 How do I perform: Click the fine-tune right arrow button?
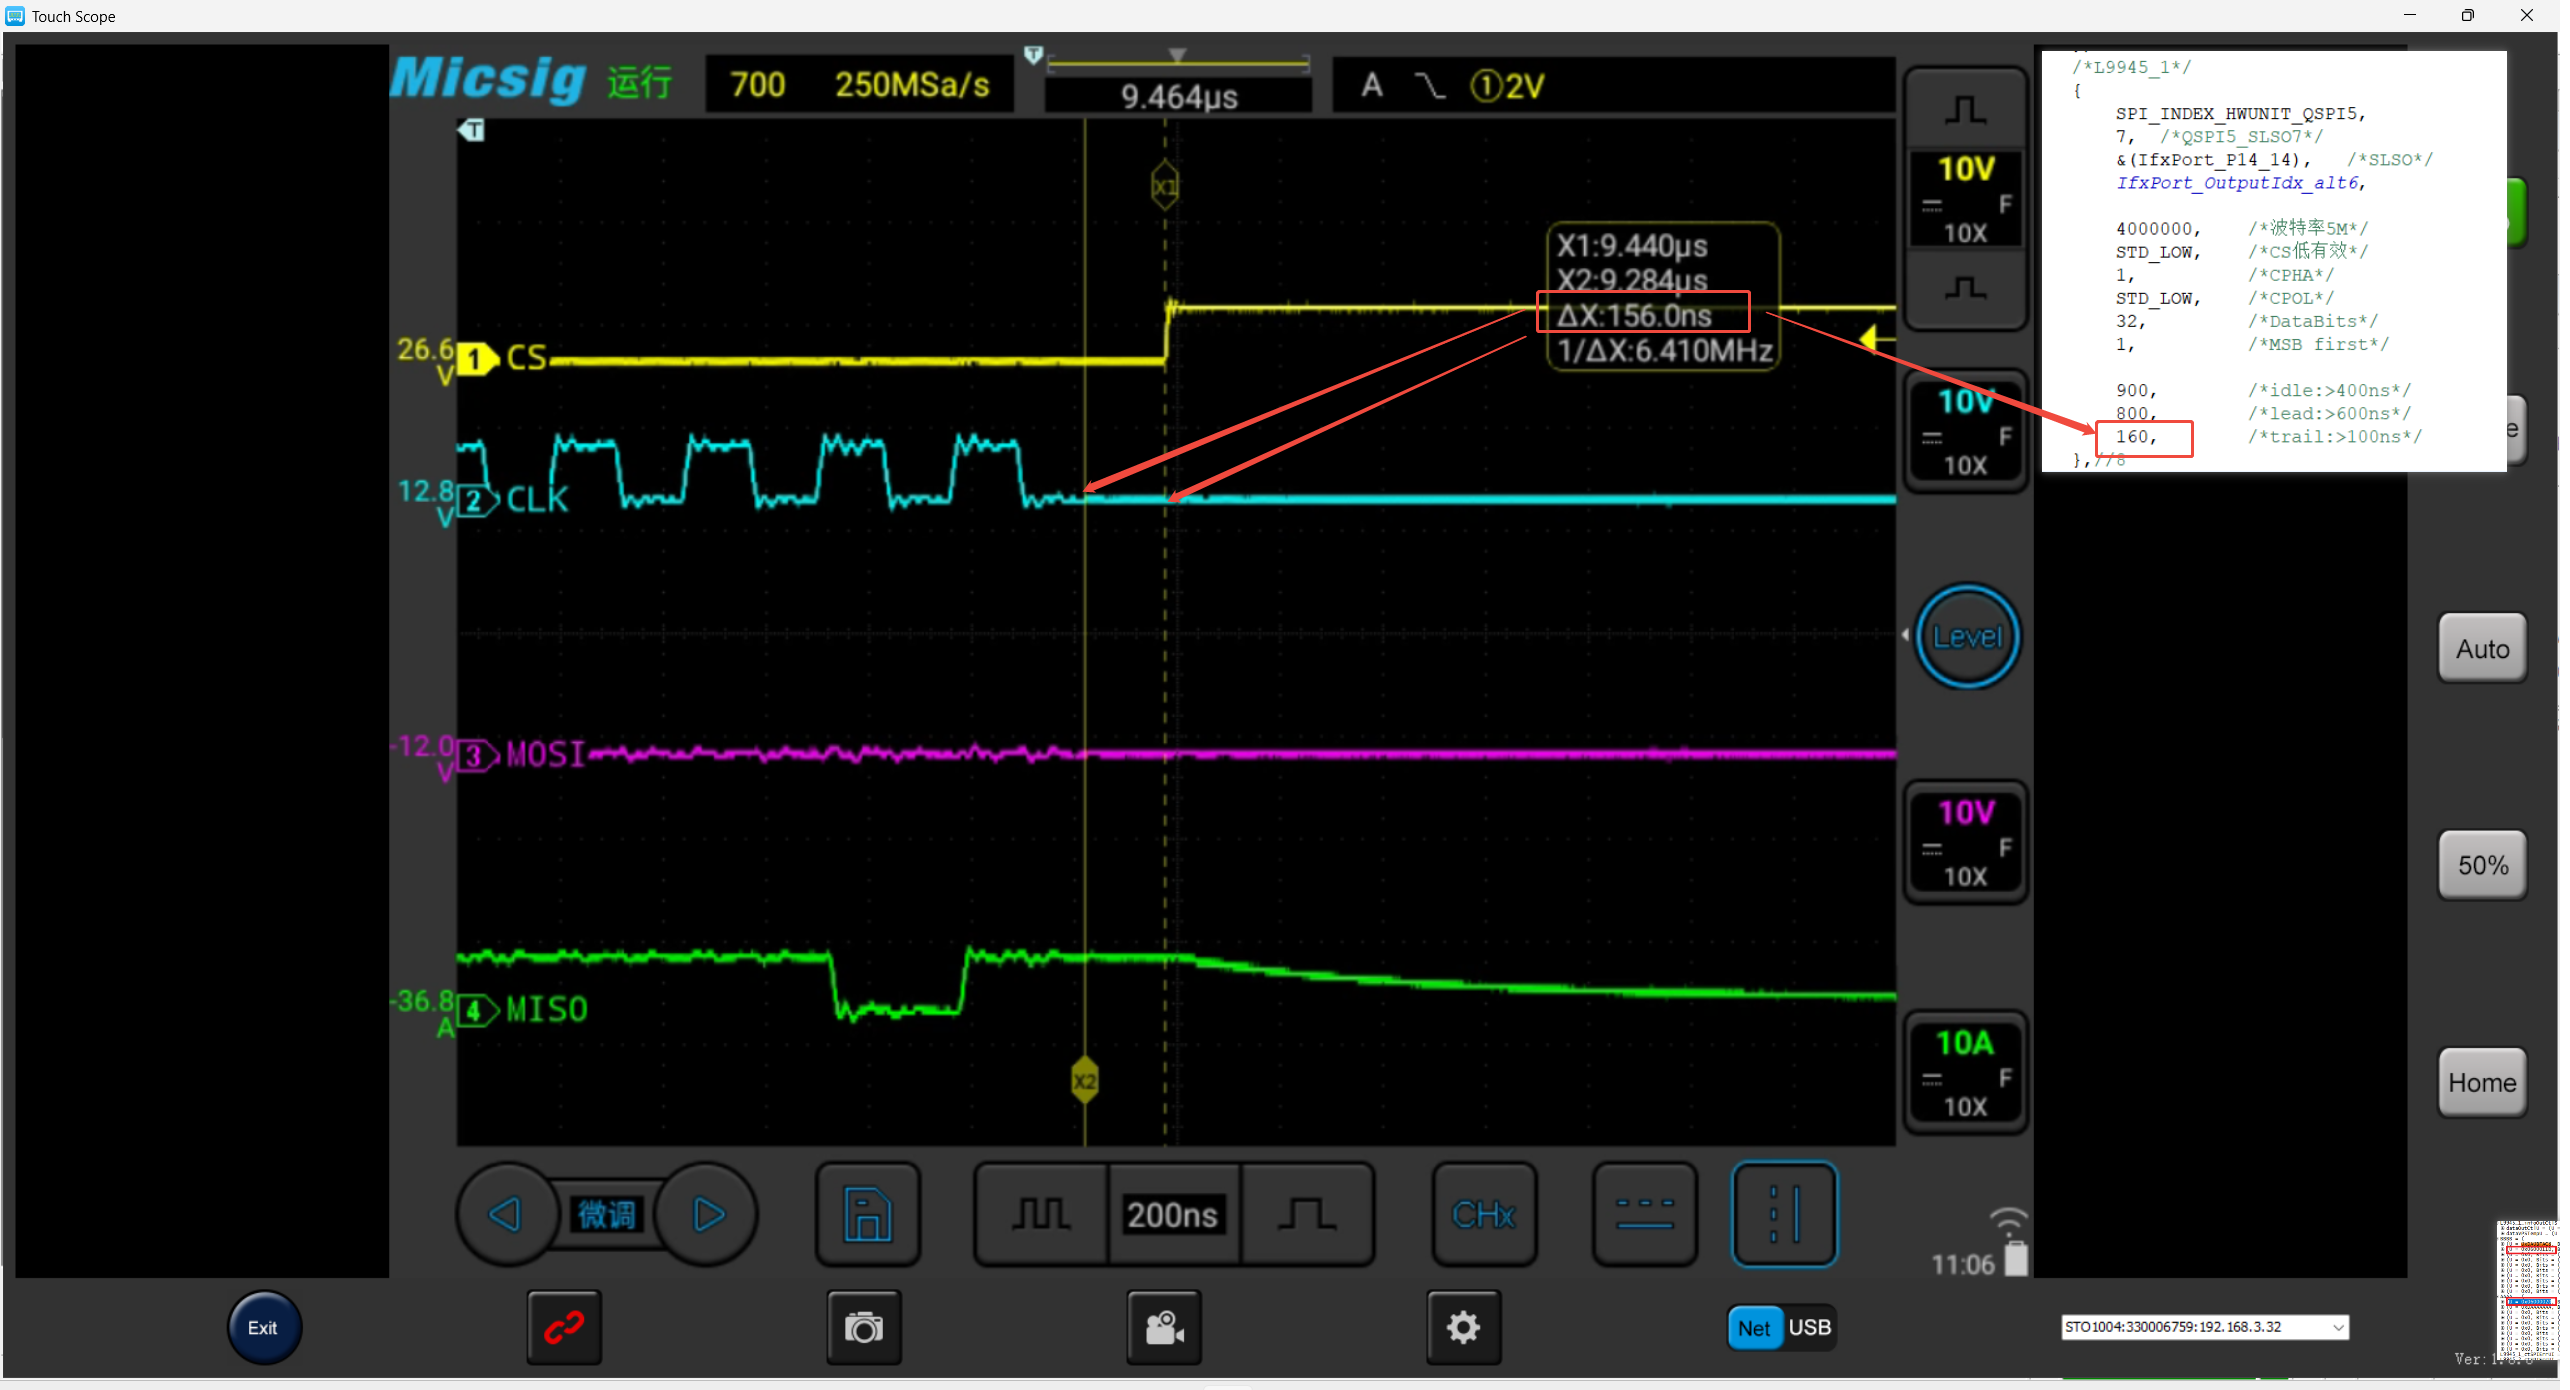tap(708, 1215)
